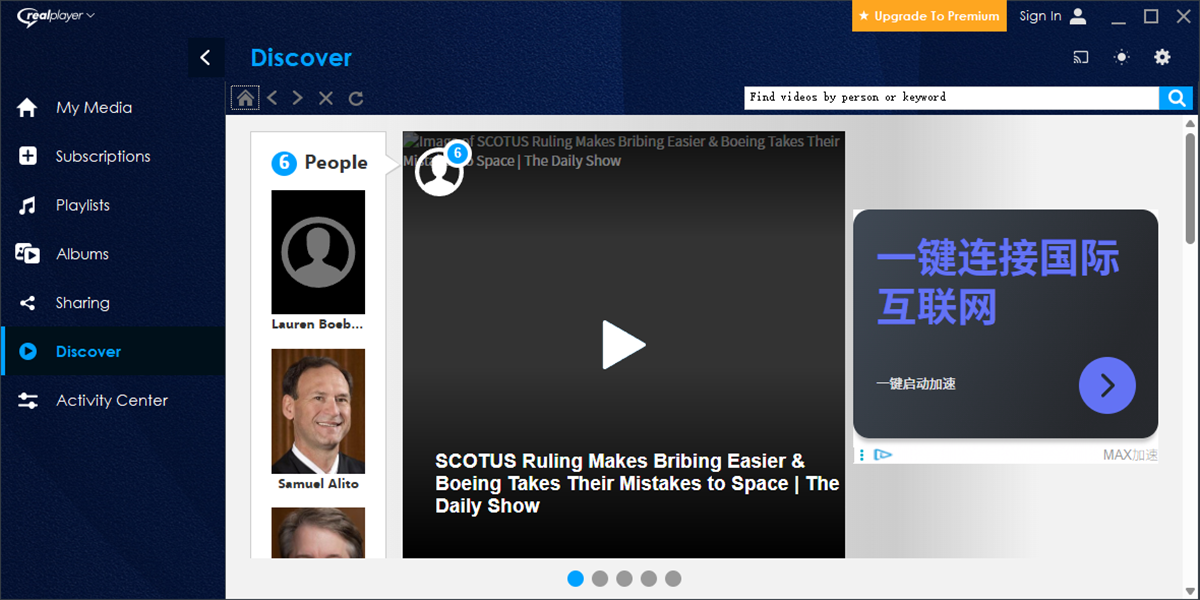Collapse the sidebar with back chevron
The height and width of the screenshot is (600, 1200).
click(206, 57)
